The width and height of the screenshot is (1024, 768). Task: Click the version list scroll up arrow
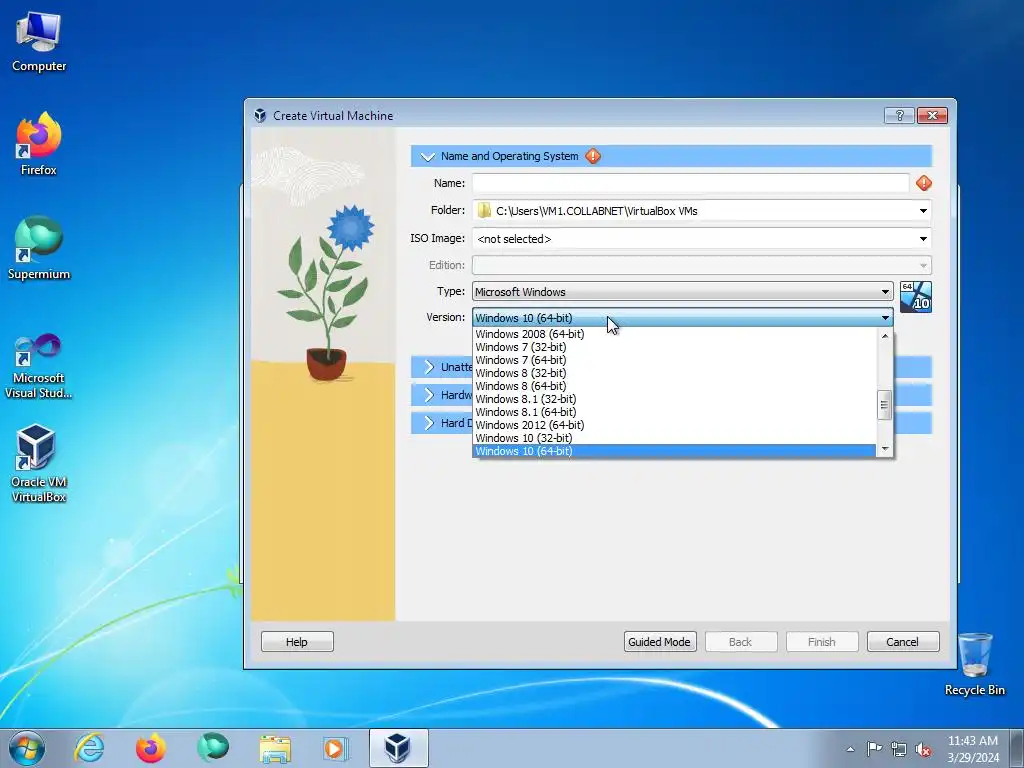pos(884,336)
